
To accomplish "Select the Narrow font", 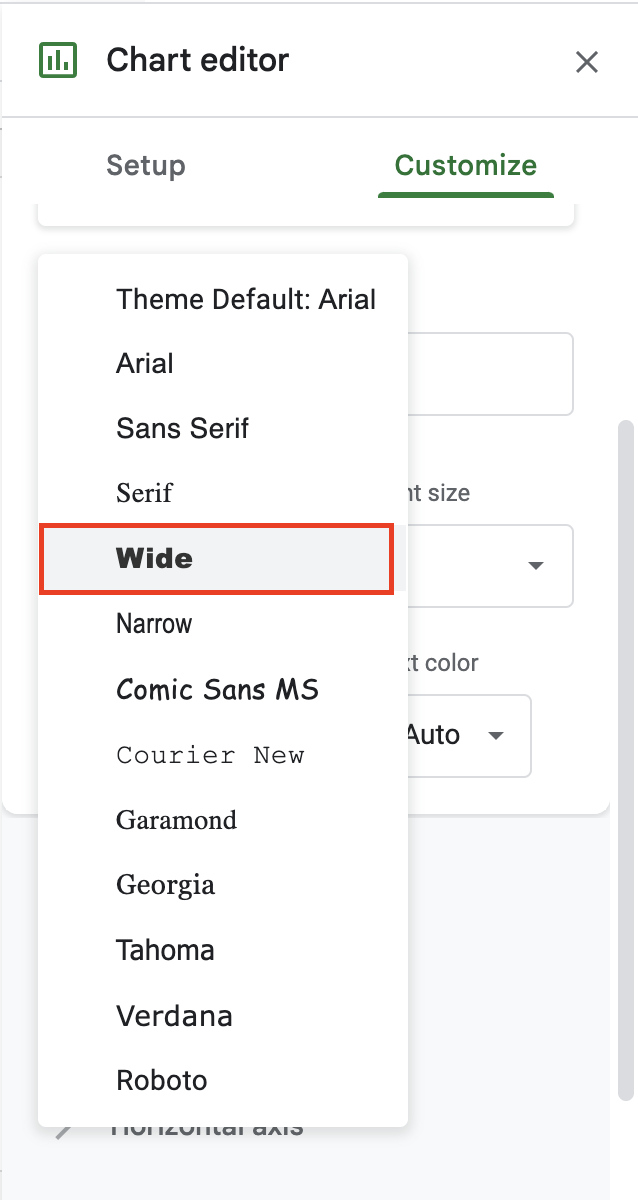I will [x=154, y=624].
